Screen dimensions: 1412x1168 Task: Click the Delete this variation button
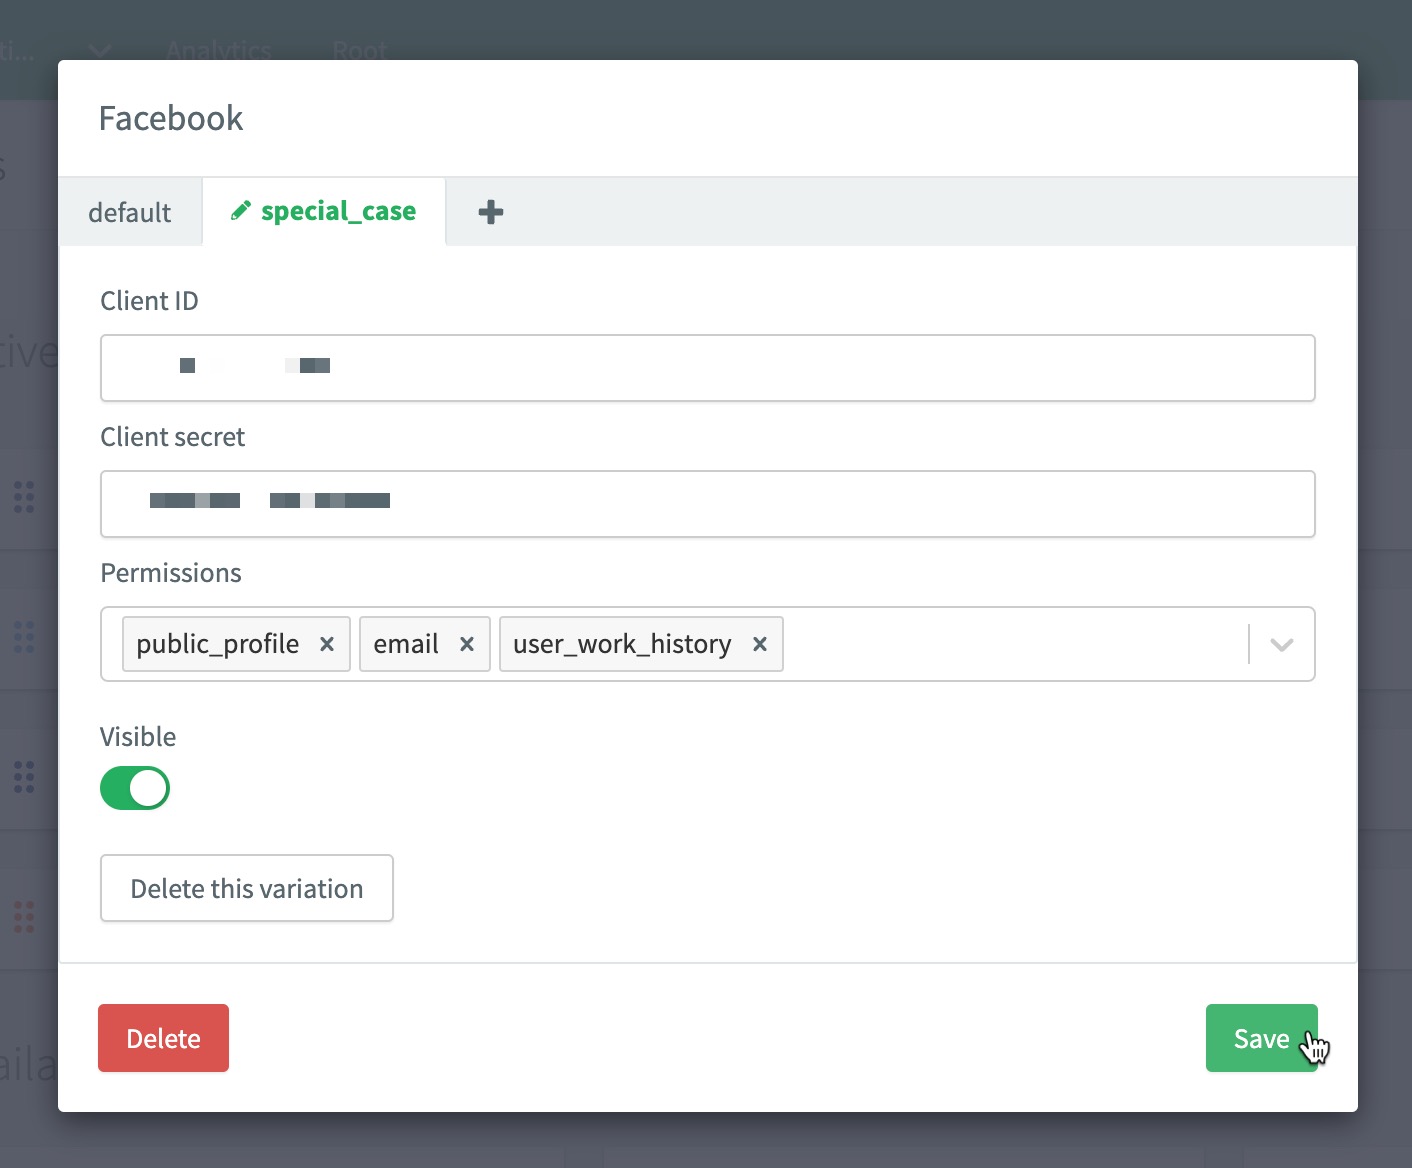[246, 888]
